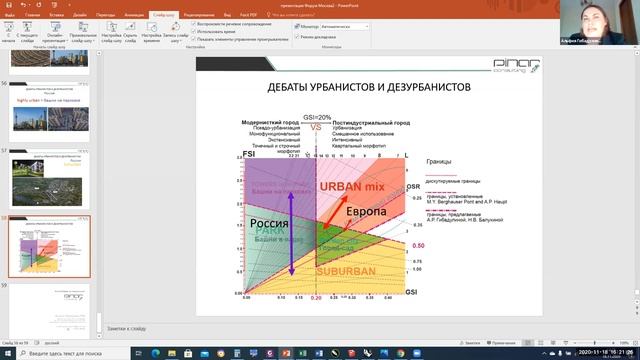Start slide show from beginning (С начала)
Viewport: 640px width, 360px height.
tap(8, 32)
